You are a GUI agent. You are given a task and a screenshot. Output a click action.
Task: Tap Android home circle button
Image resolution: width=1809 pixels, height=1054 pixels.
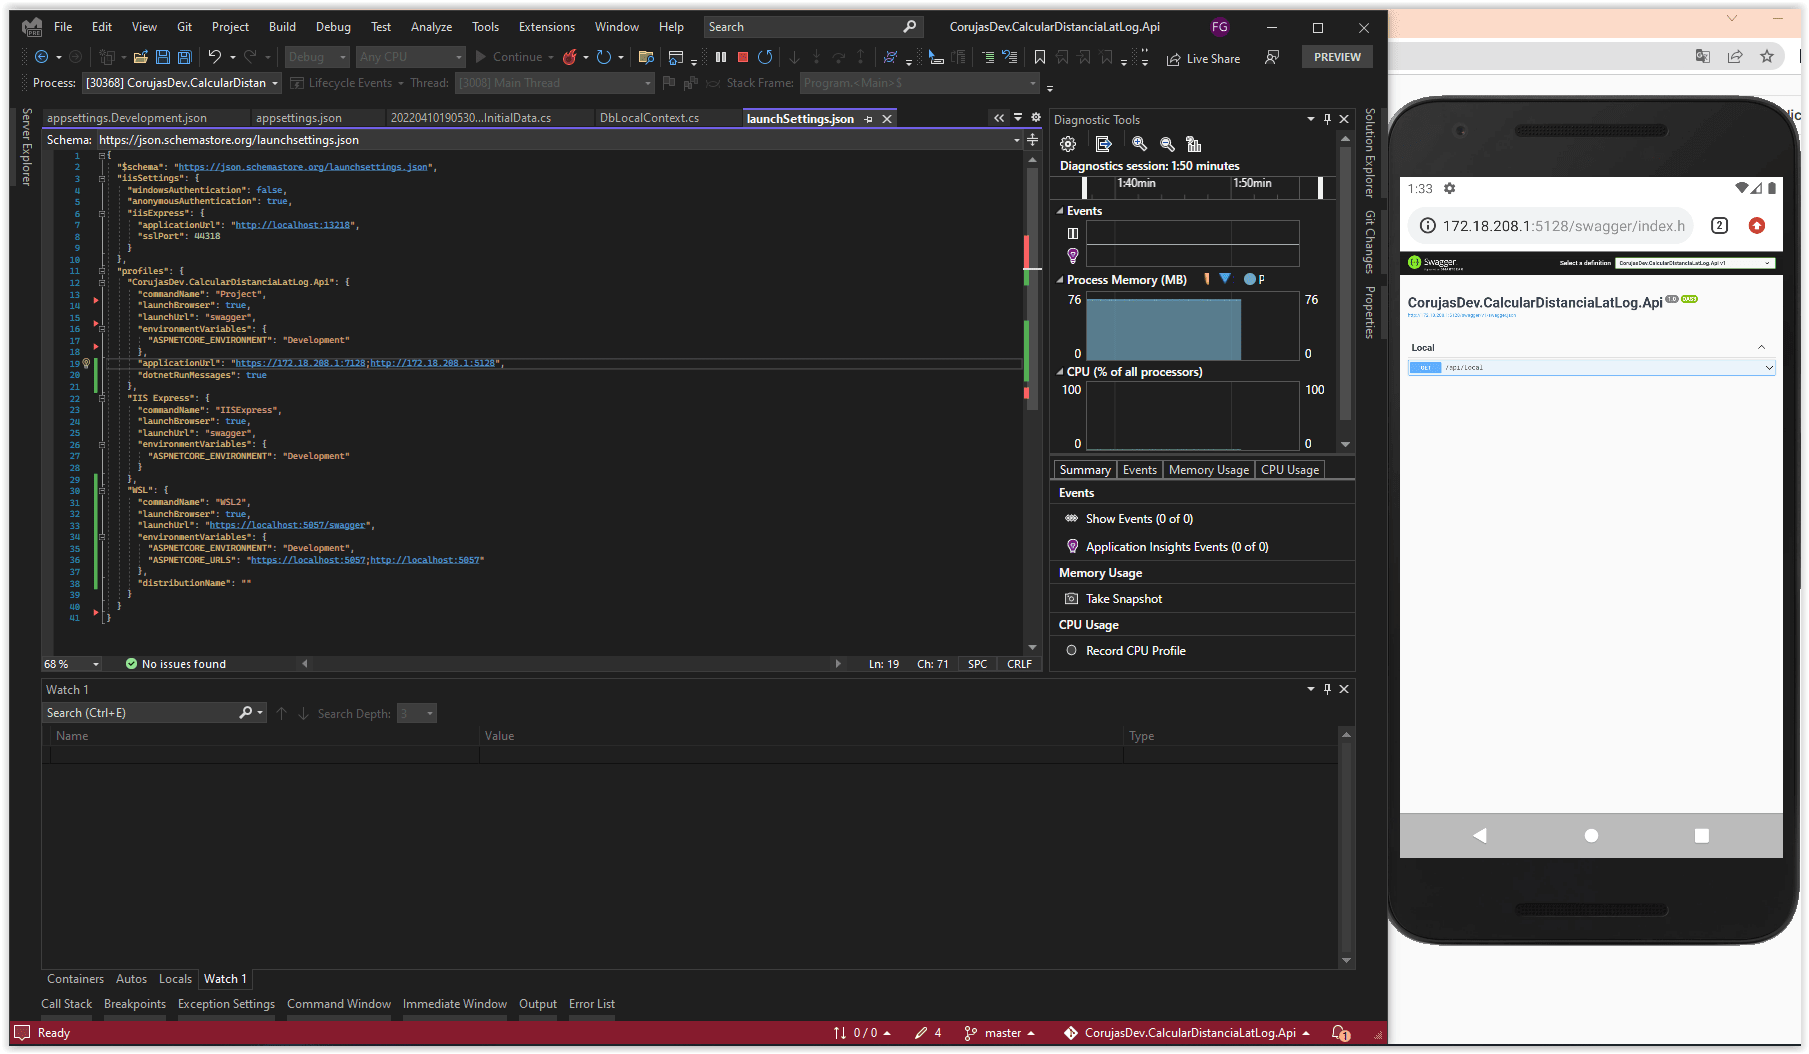pyautogui.click(x=1591, y=835)
